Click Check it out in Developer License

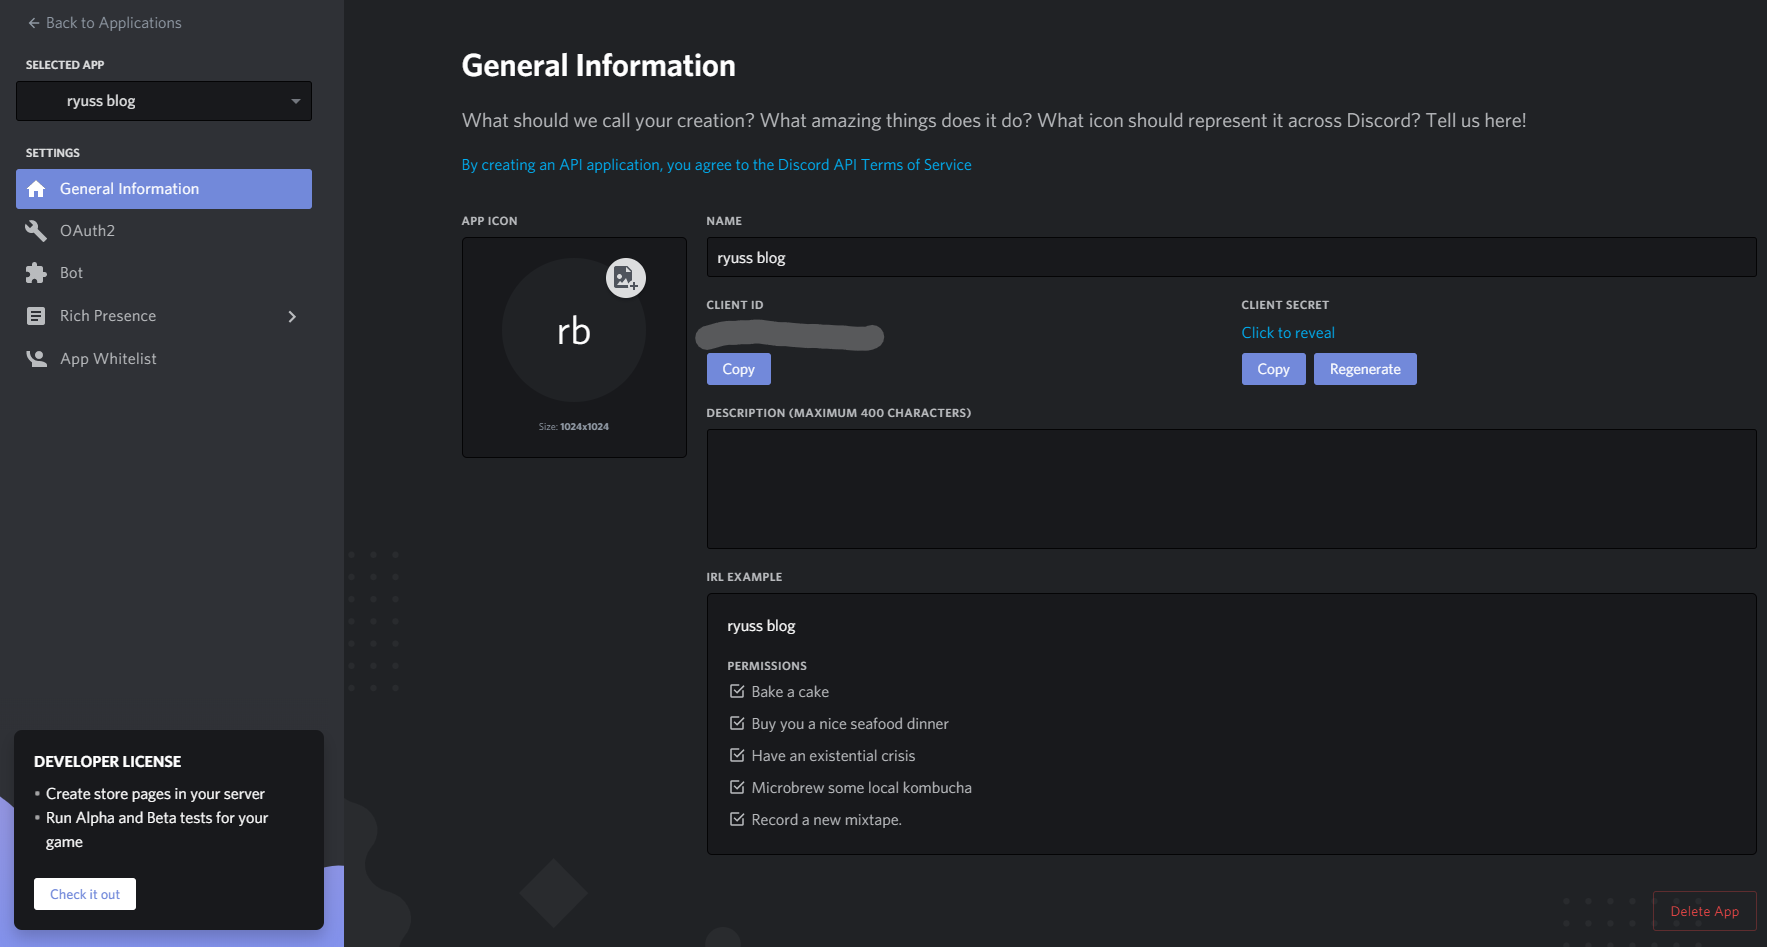pos(85,894)
